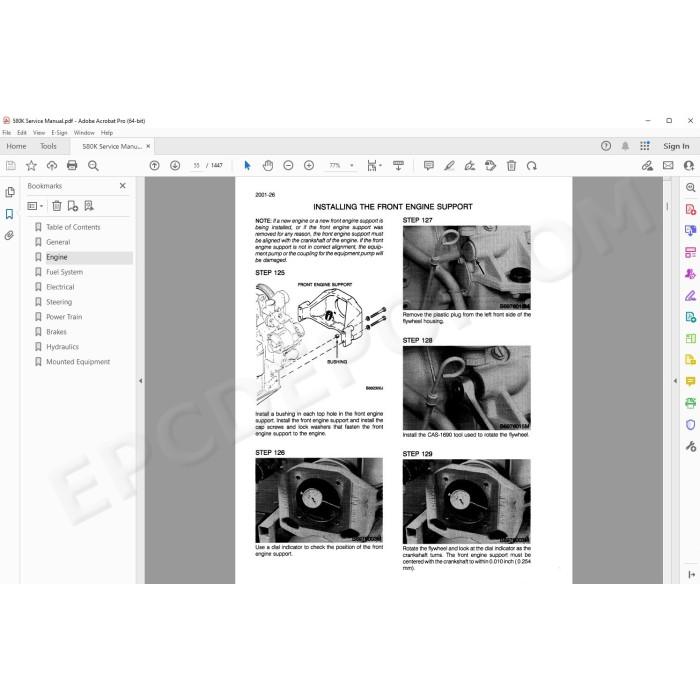Viewport: 700px width, 700px height.
Task: Select the highlighter pen tool
Action: (x=449, y=166)
